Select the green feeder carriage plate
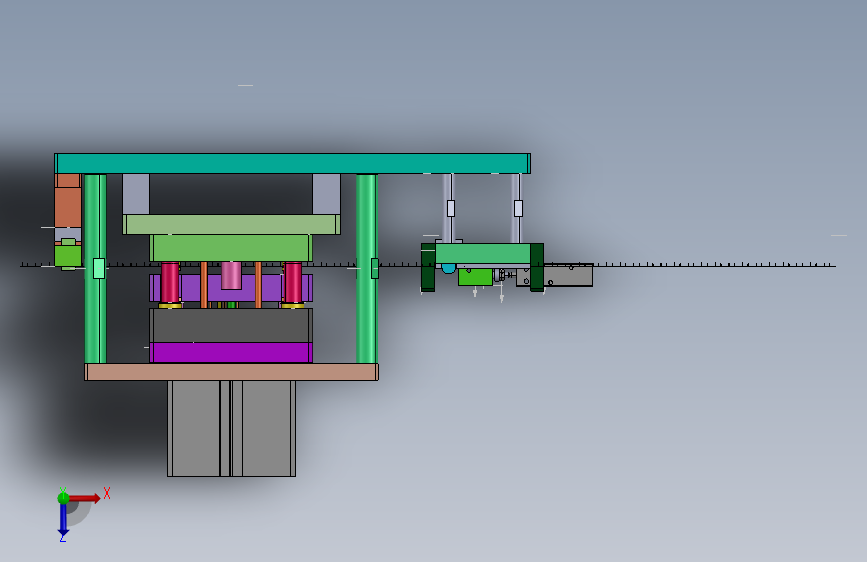The image size is (867, 562). (483, 254)
